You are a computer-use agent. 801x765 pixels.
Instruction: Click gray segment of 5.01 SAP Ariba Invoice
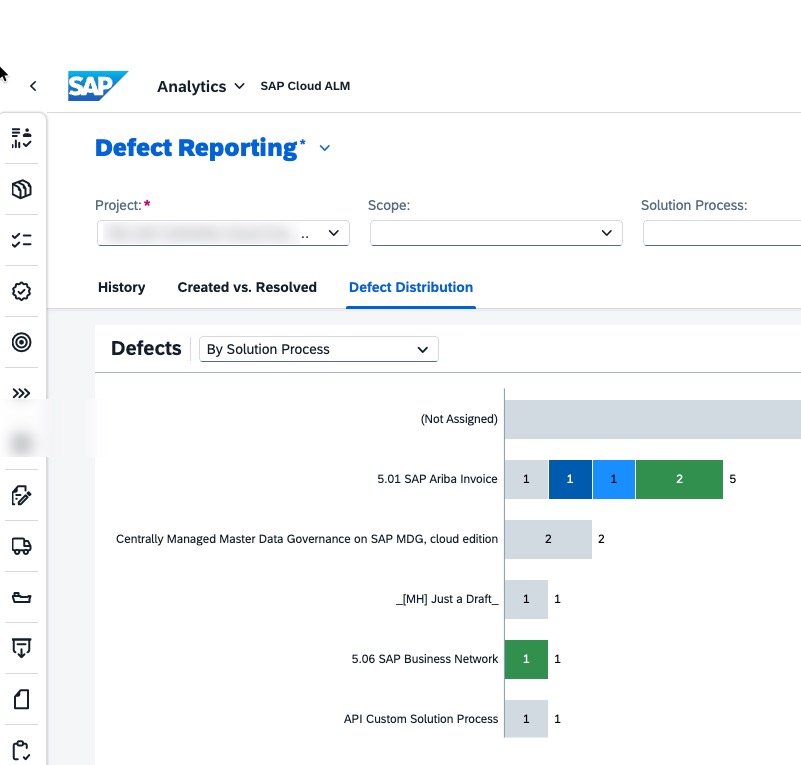tap(526, 479)
